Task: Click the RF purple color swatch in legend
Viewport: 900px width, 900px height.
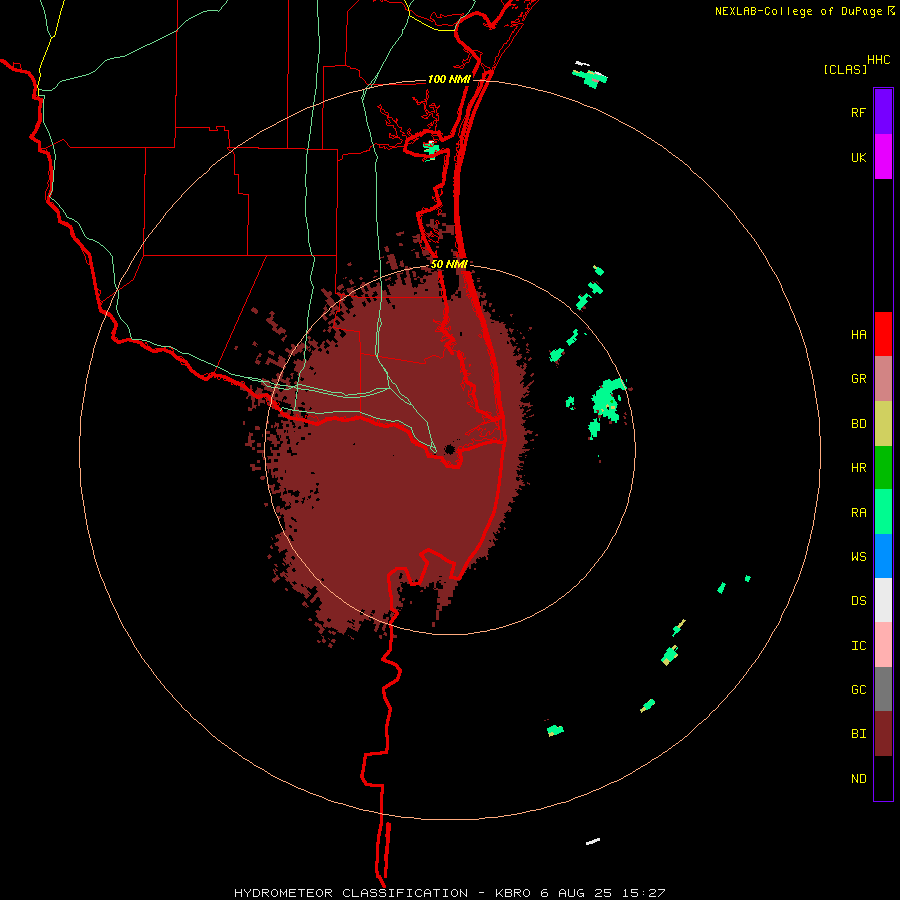Action: (x=883, y=112)
